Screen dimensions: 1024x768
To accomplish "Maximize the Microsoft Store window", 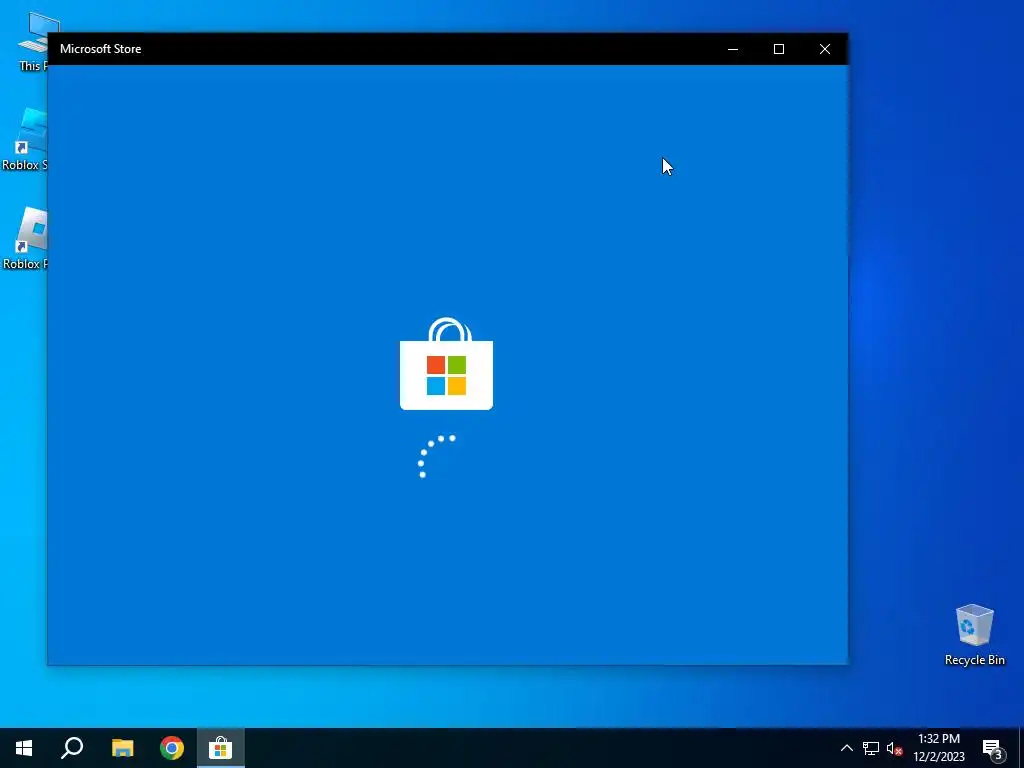I will pos(778,49).
